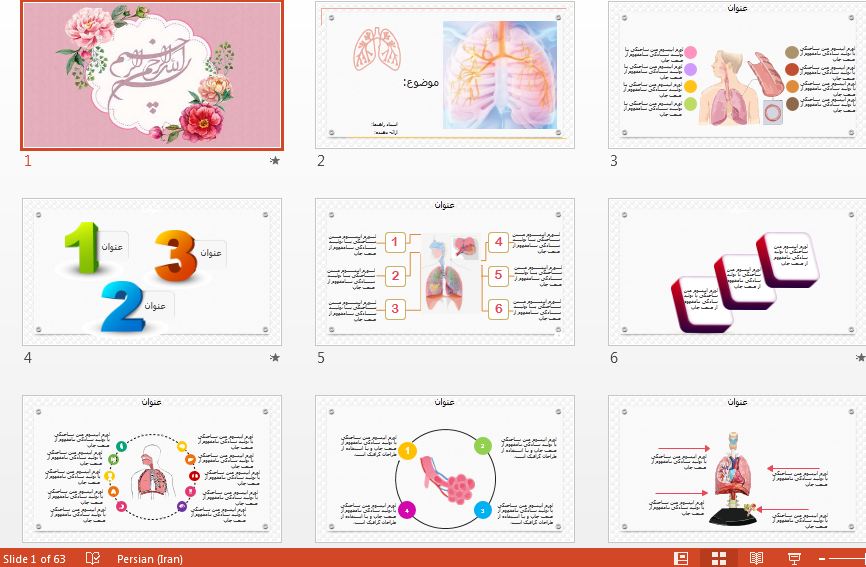Screen dimensions: 866x567
Task: Select slide 2 with the lung image
Action: tap(445, 75)
